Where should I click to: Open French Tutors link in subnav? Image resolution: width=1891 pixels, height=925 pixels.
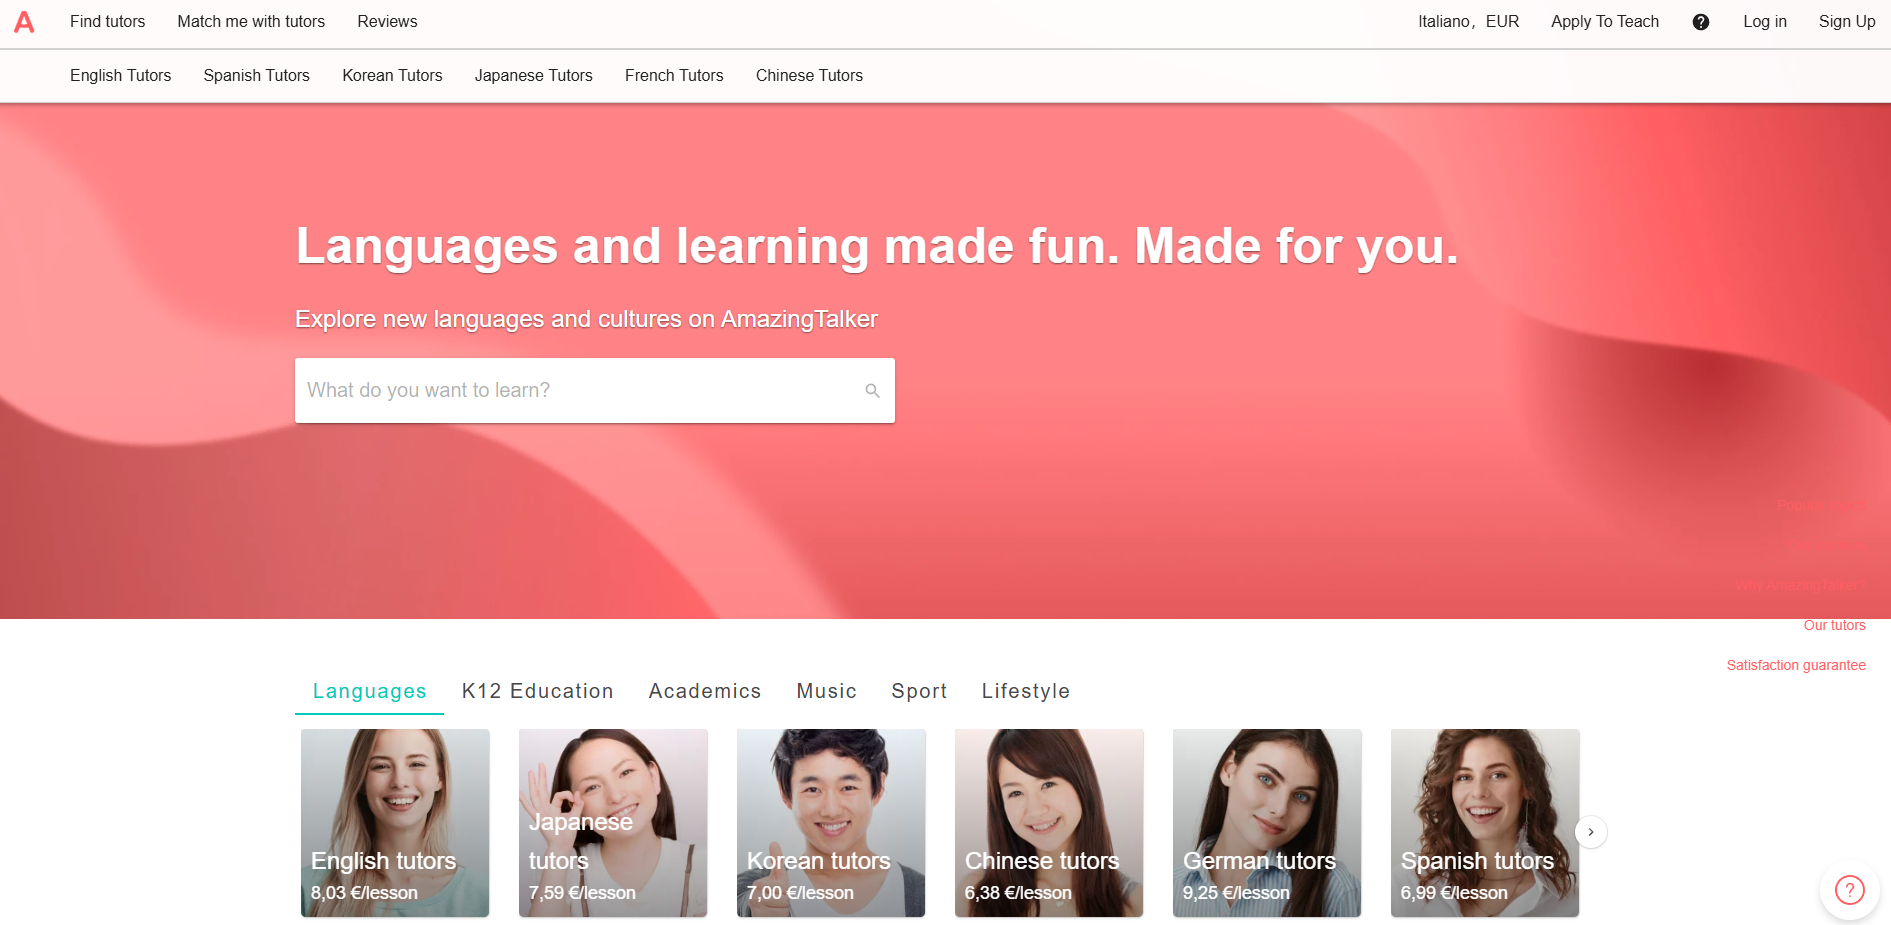(674, 76)
